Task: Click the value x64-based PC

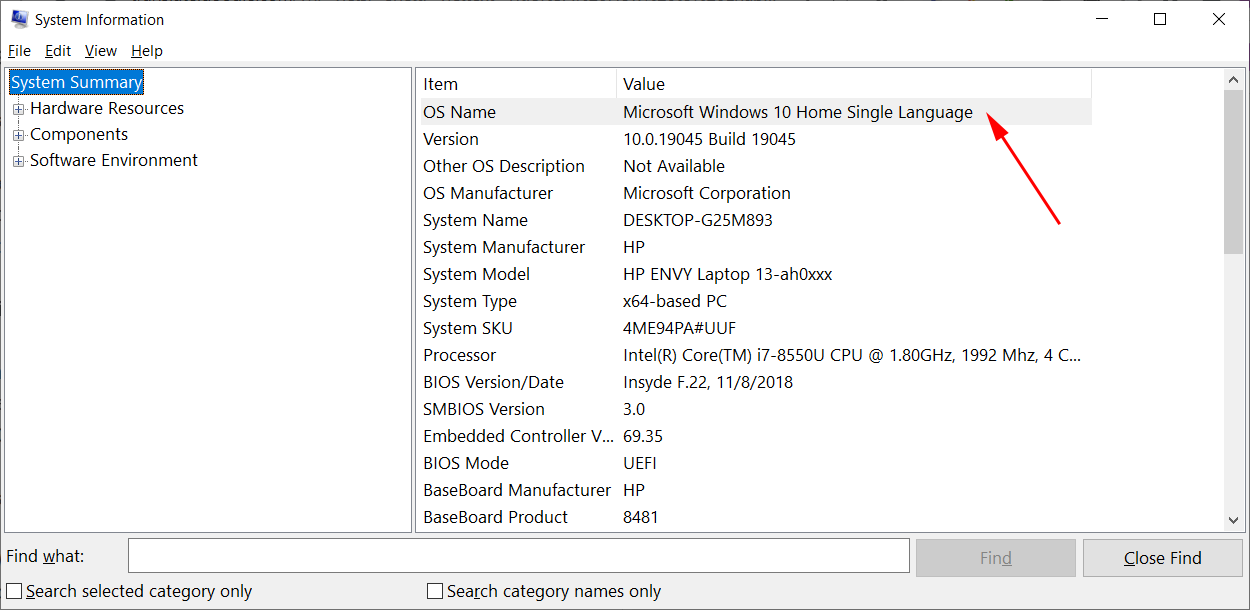Action: (x=675, y=301)
